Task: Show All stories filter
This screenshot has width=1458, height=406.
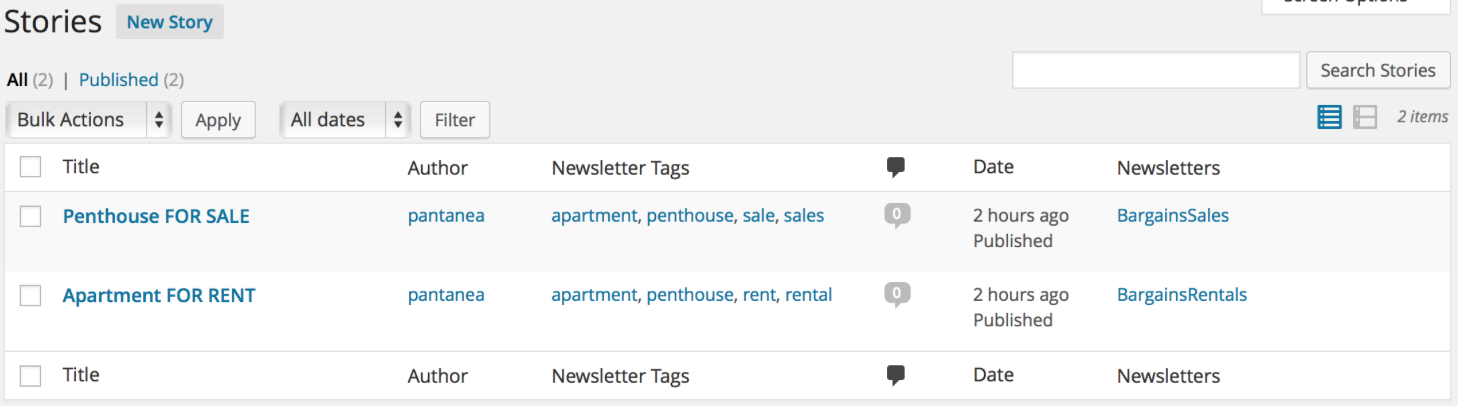Action: tap(17, 80)
